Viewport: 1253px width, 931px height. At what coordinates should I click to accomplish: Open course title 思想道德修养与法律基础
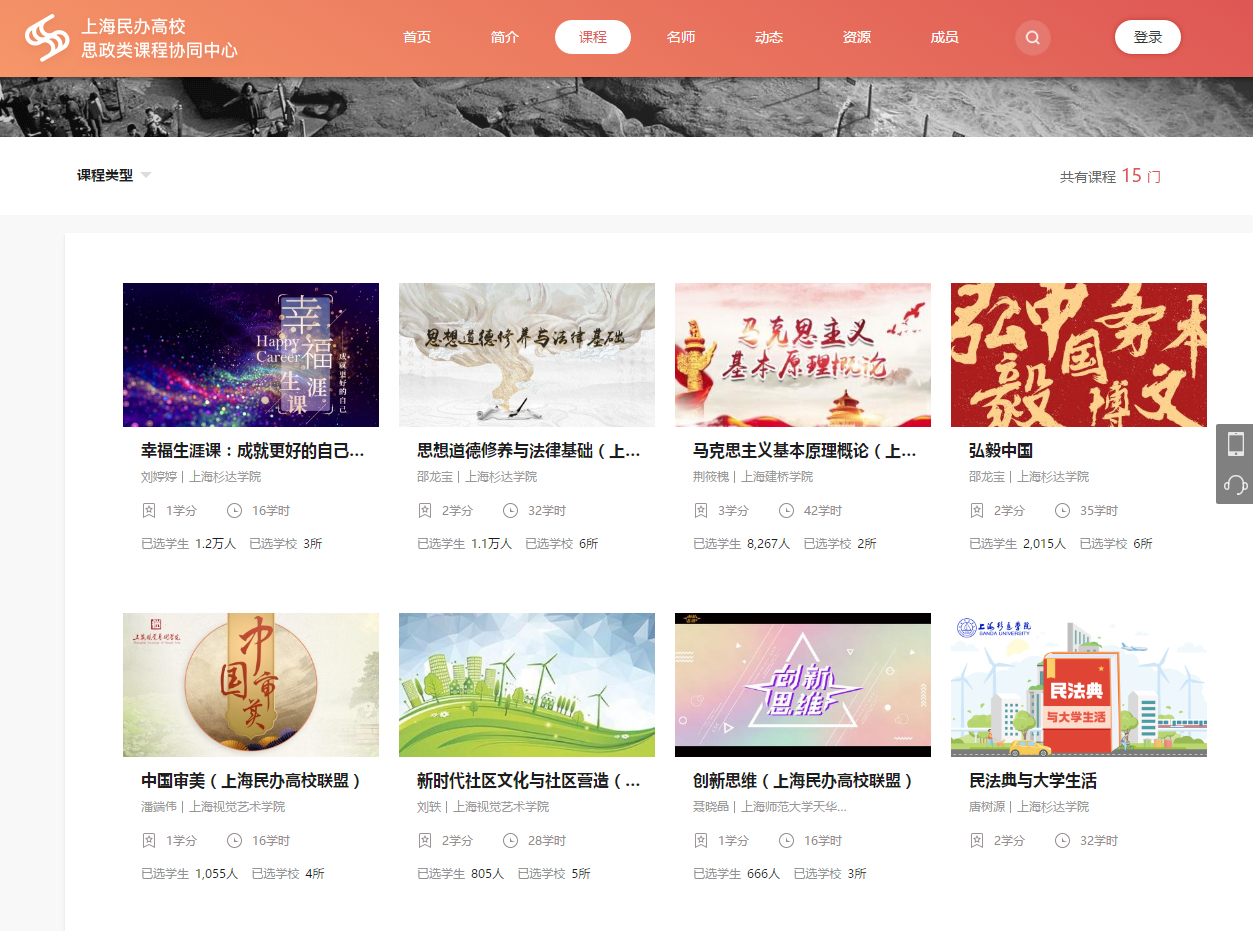529,451
